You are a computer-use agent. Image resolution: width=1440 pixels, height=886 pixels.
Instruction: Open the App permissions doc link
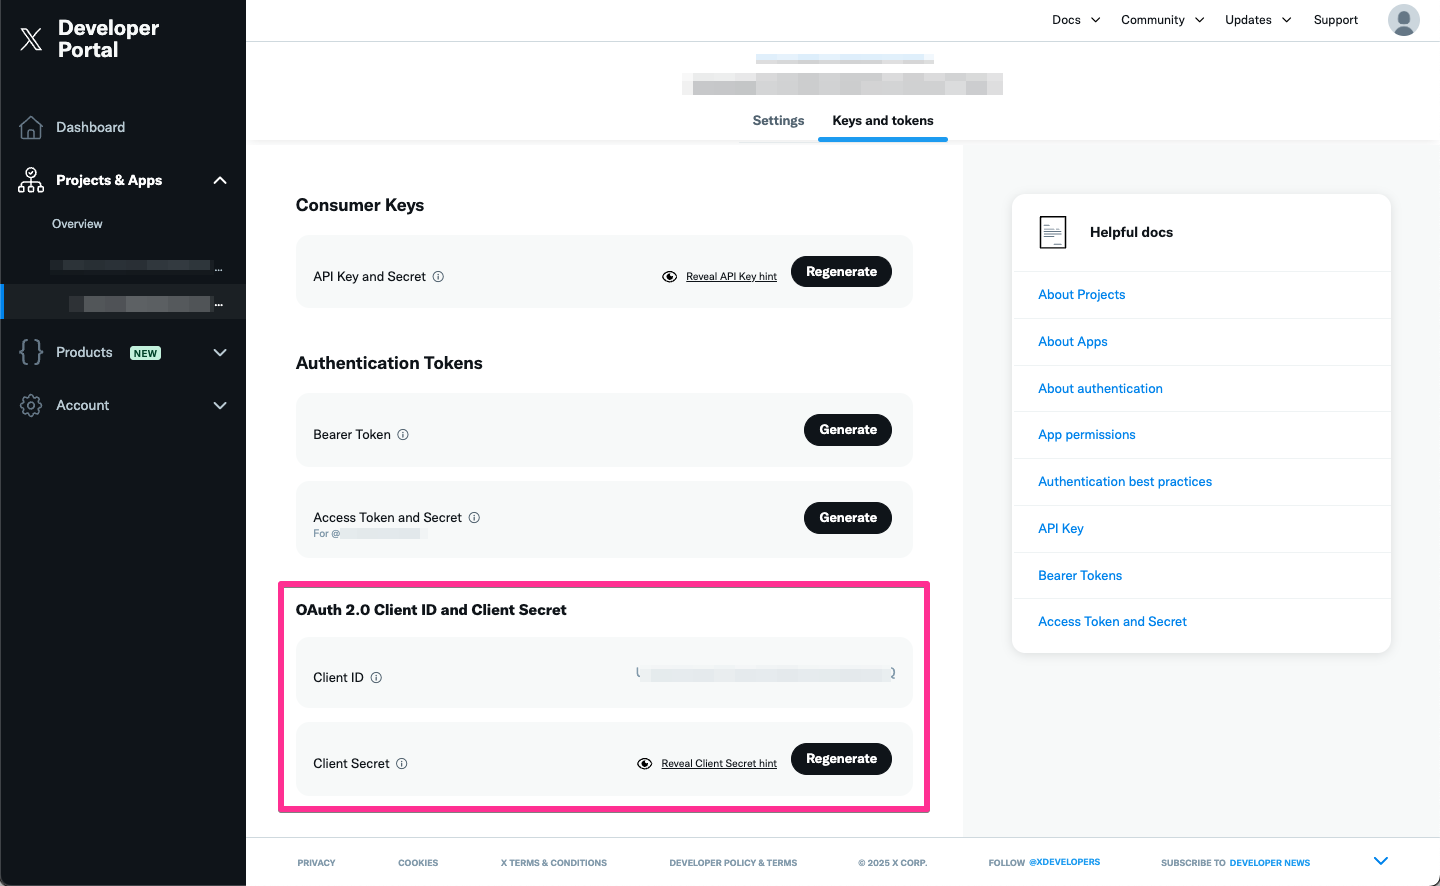[x=1087, y=435]
